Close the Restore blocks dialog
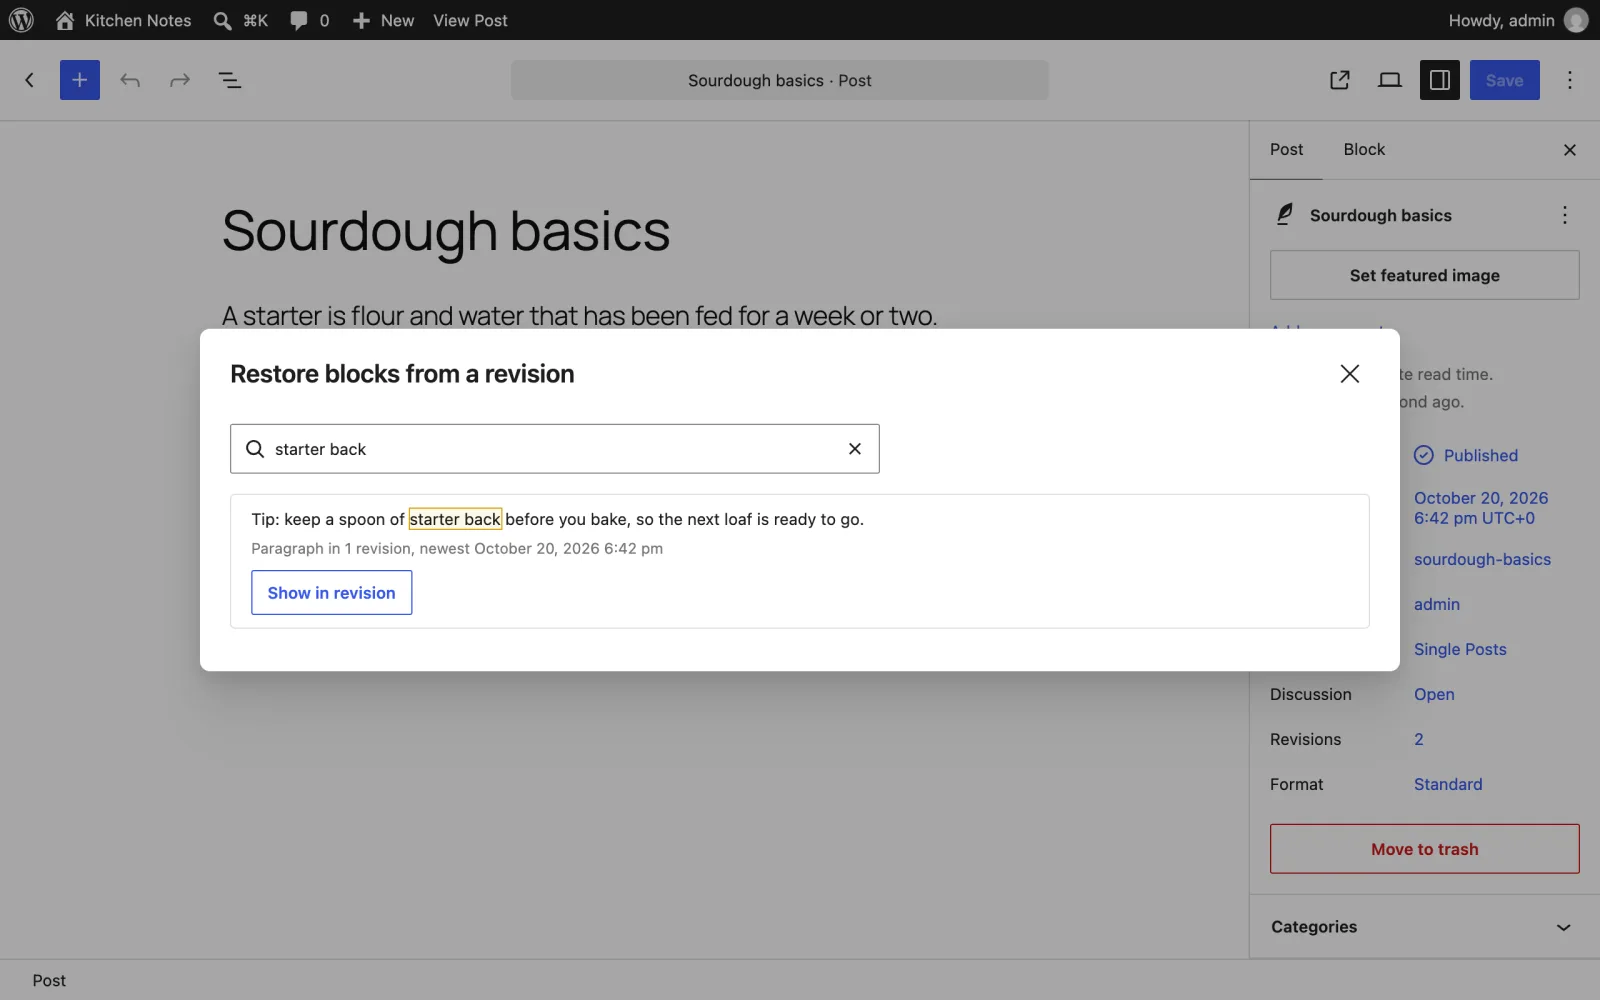 click(x=1350, y=374)
